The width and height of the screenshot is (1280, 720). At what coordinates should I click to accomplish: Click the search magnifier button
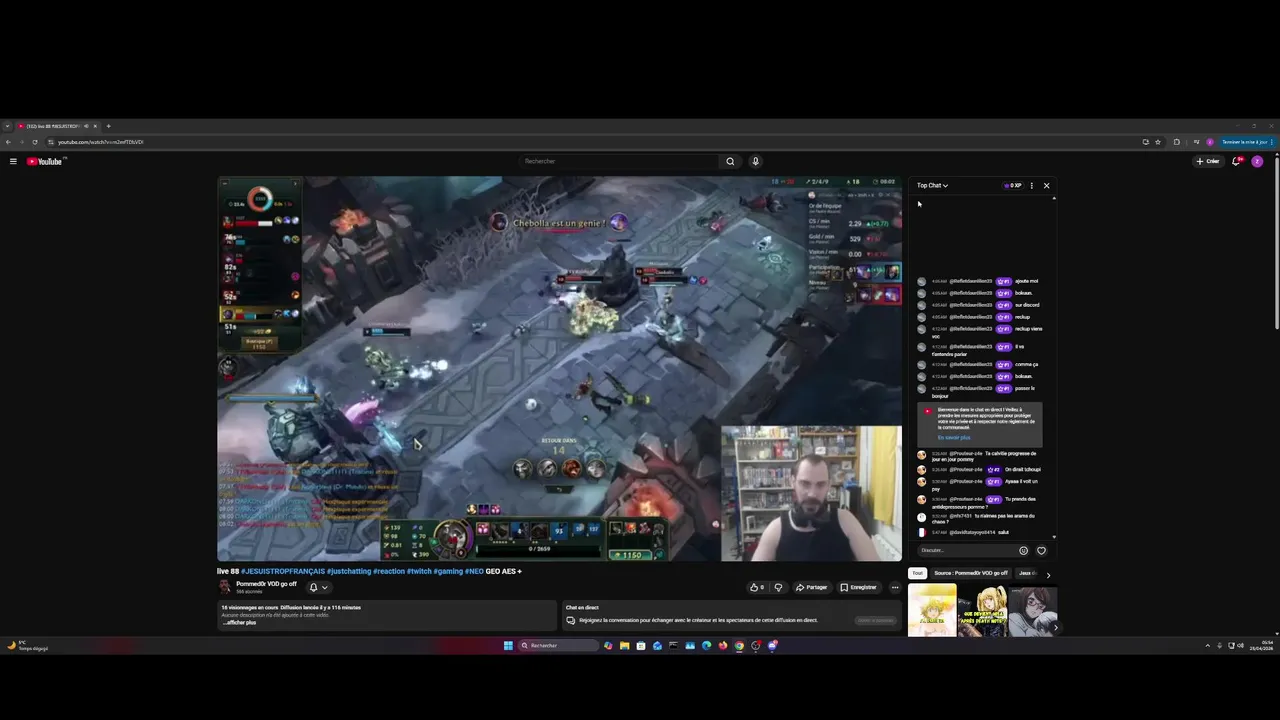730,161
